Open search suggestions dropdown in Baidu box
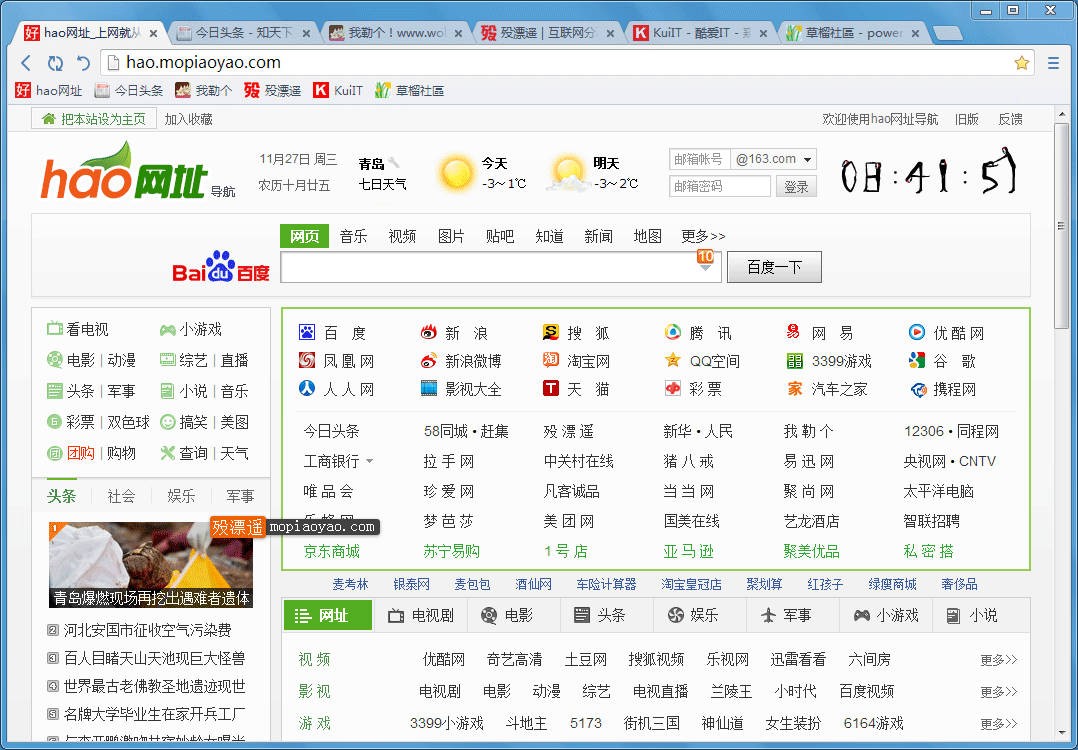Screen dimensions: 1078x750 [x=705, y=267]
